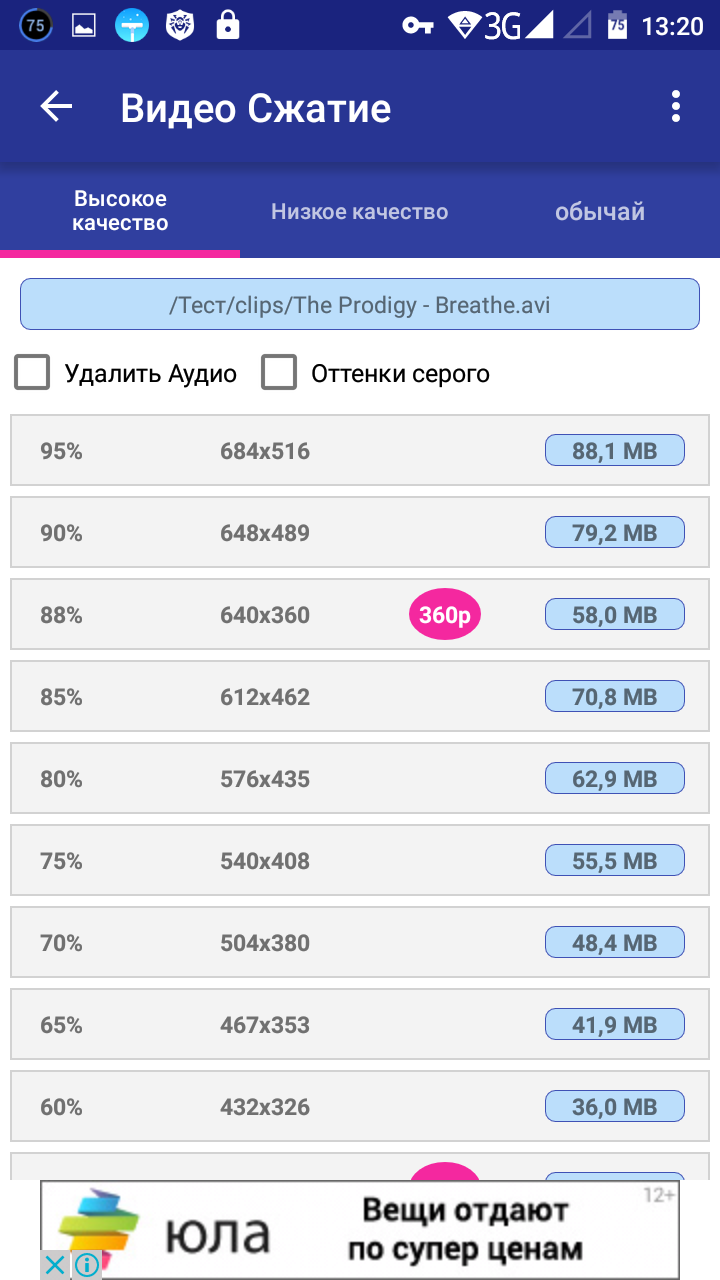720x1280 pixels.
Task: Open the three-dot overflow menu
Action: (x=676, y=107)
